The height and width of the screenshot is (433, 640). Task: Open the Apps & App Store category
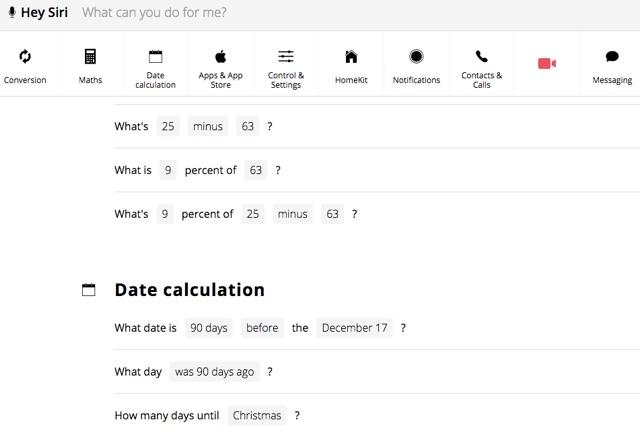click(220, 57)
